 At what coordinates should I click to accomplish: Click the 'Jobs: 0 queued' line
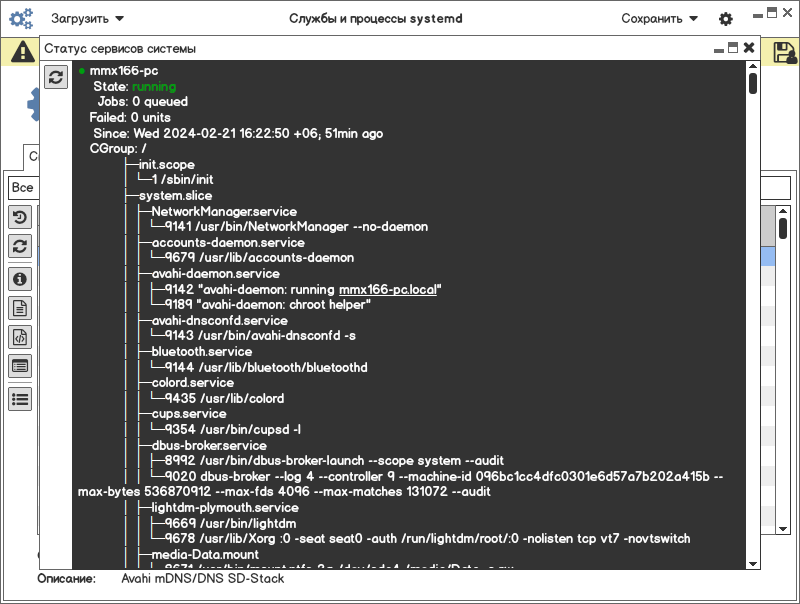point(143,102)
